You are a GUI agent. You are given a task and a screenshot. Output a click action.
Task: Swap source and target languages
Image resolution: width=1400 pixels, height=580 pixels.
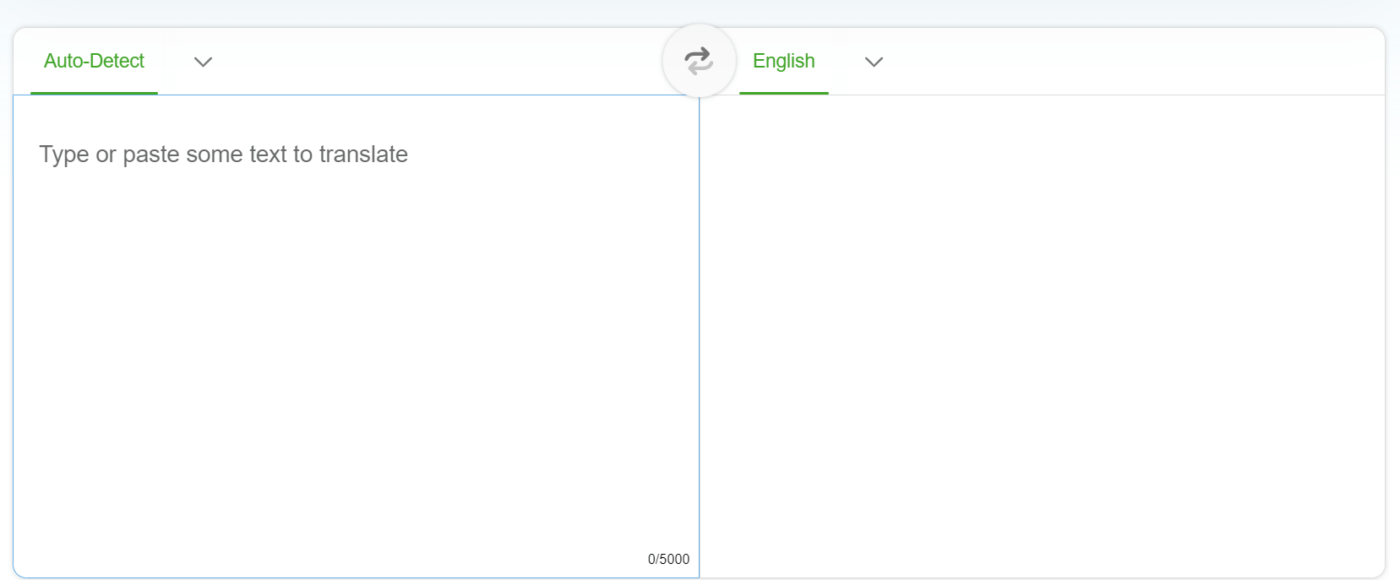(x=698, y=61)
